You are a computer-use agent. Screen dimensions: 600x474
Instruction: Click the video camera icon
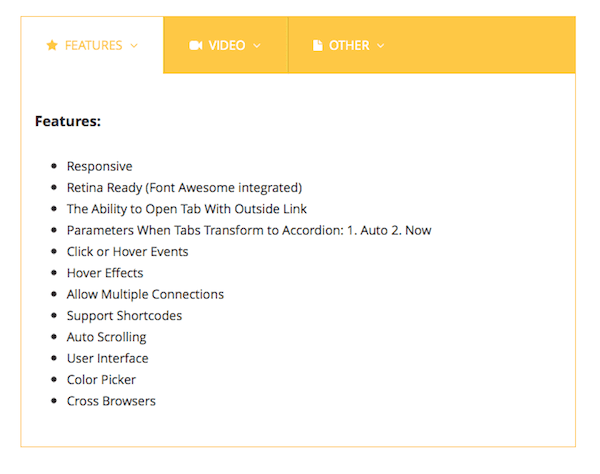195,45
